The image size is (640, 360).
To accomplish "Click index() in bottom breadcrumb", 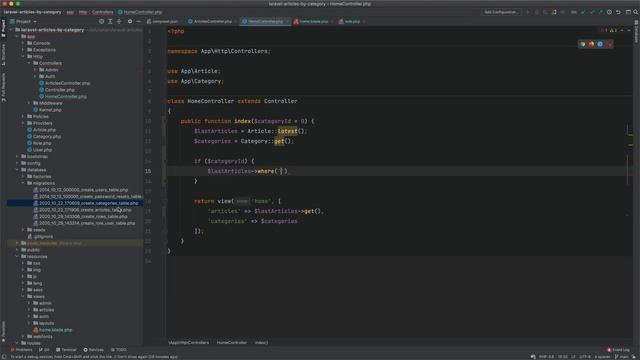I will coord(261,342).
